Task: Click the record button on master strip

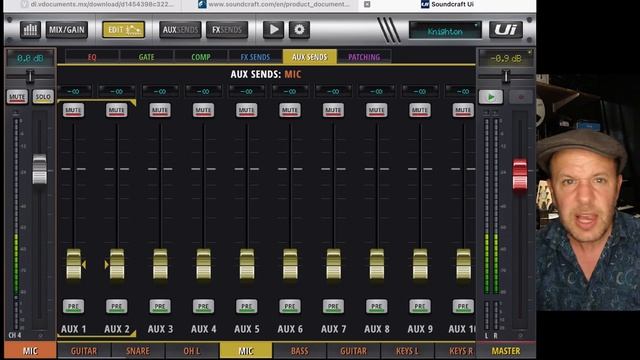Action: 521,97
